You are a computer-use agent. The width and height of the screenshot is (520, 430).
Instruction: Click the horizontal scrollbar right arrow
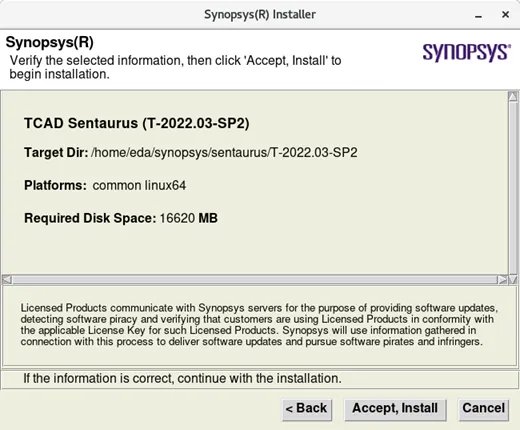[x=502, y=279]
